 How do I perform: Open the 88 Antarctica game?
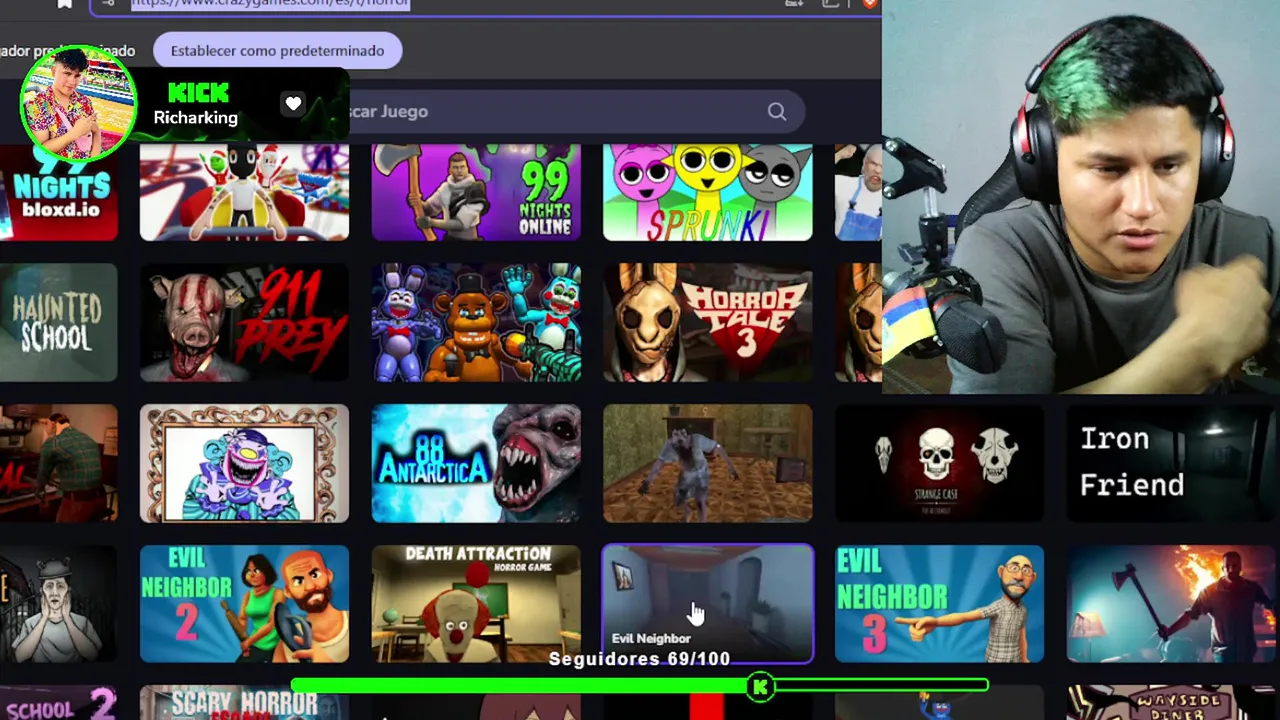(x=476, y=464)
